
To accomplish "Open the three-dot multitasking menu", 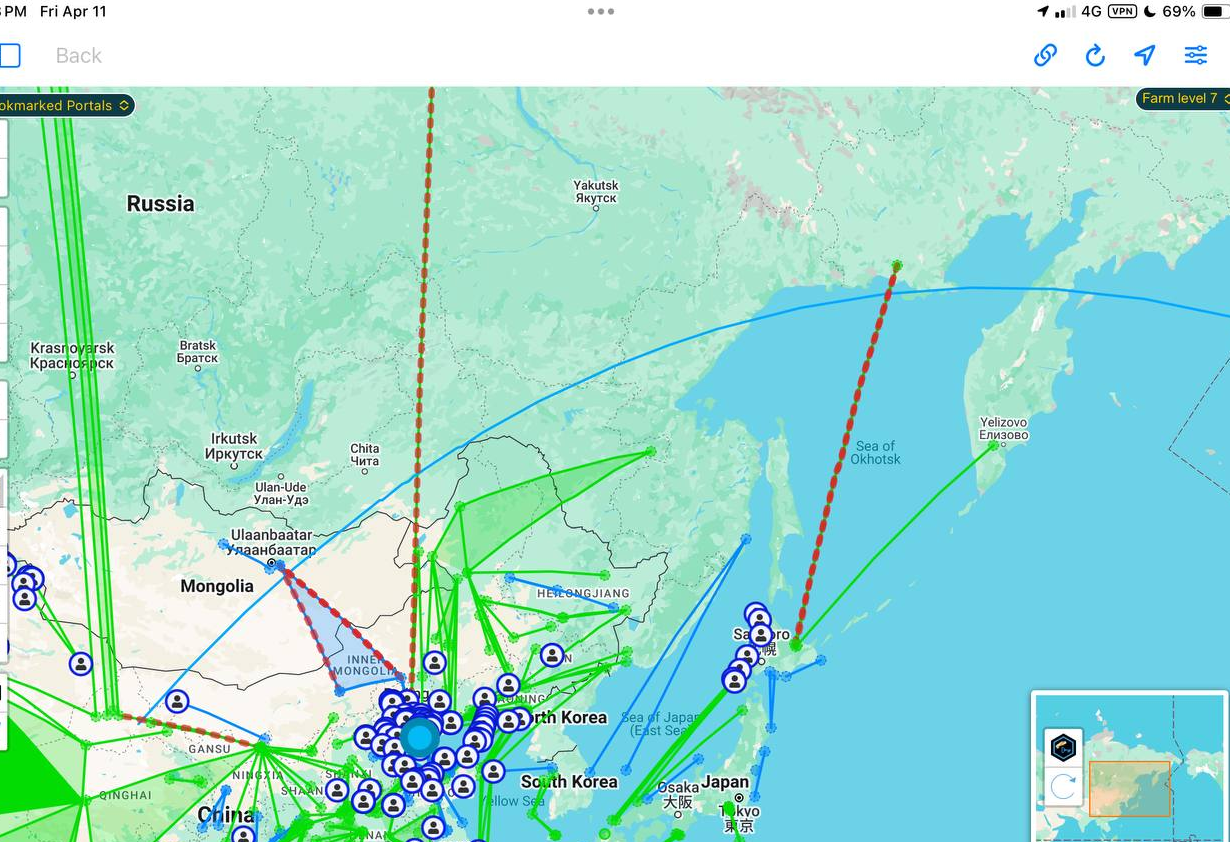I will 601,12.
